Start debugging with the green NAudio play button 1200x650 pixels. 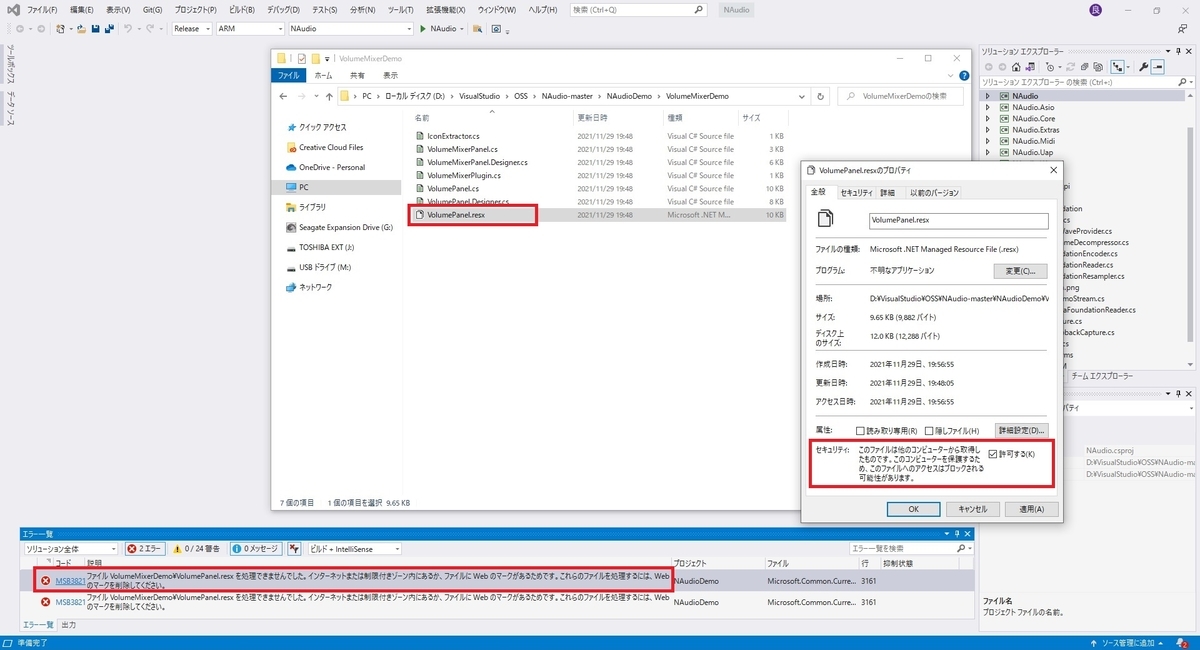point(423,30)
